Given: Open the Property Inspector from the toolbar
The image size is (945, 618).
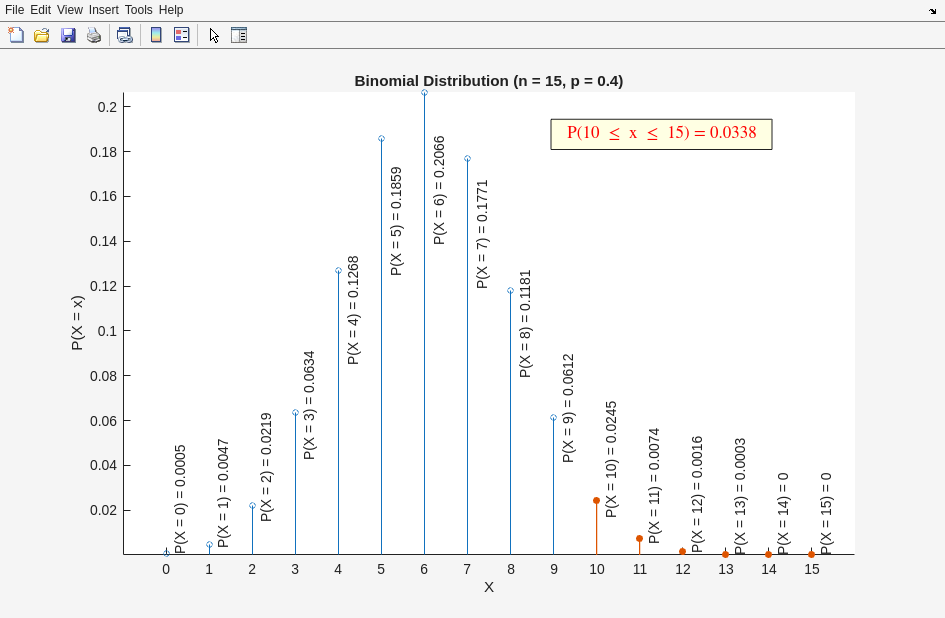Looking at the screenshot, I should pos(239,35).
